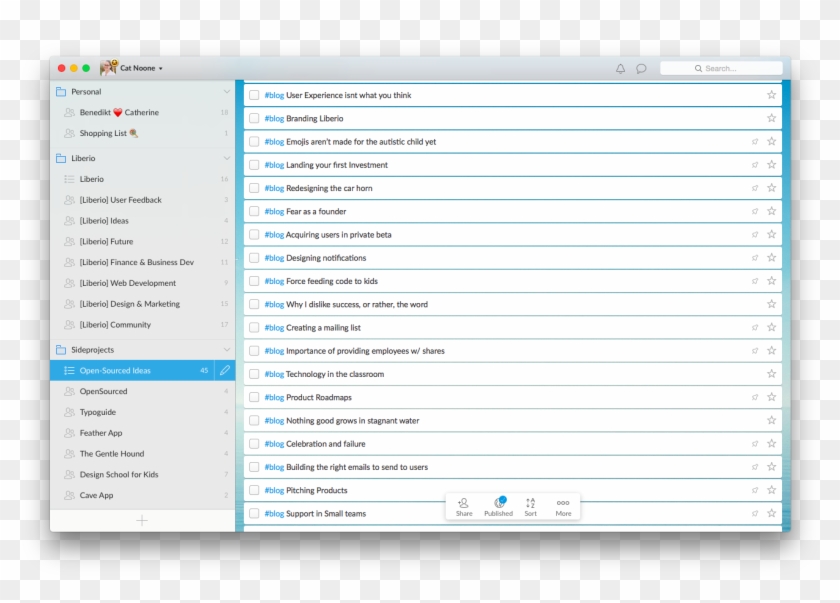This screenshot has height=603, width=840.
Task: Open the 'Pitching Products' task
Action: [317, 490]
